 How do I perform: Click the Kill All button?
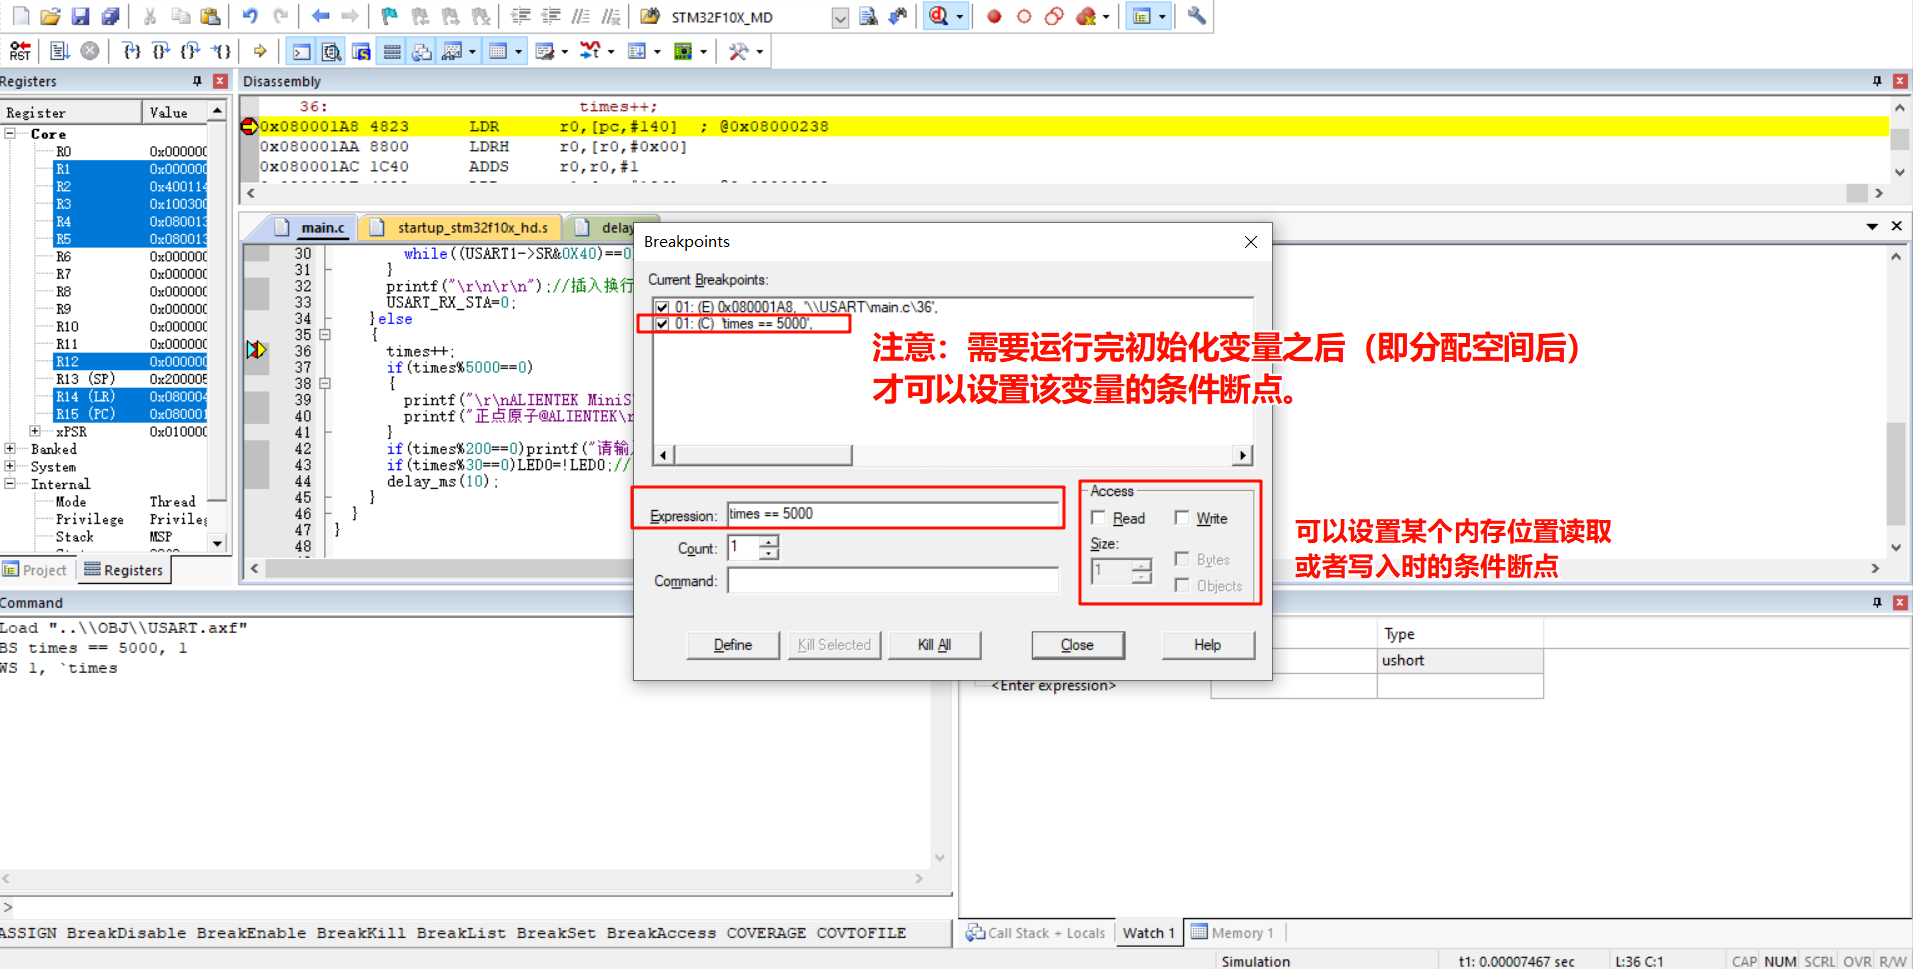pos(934,645)
